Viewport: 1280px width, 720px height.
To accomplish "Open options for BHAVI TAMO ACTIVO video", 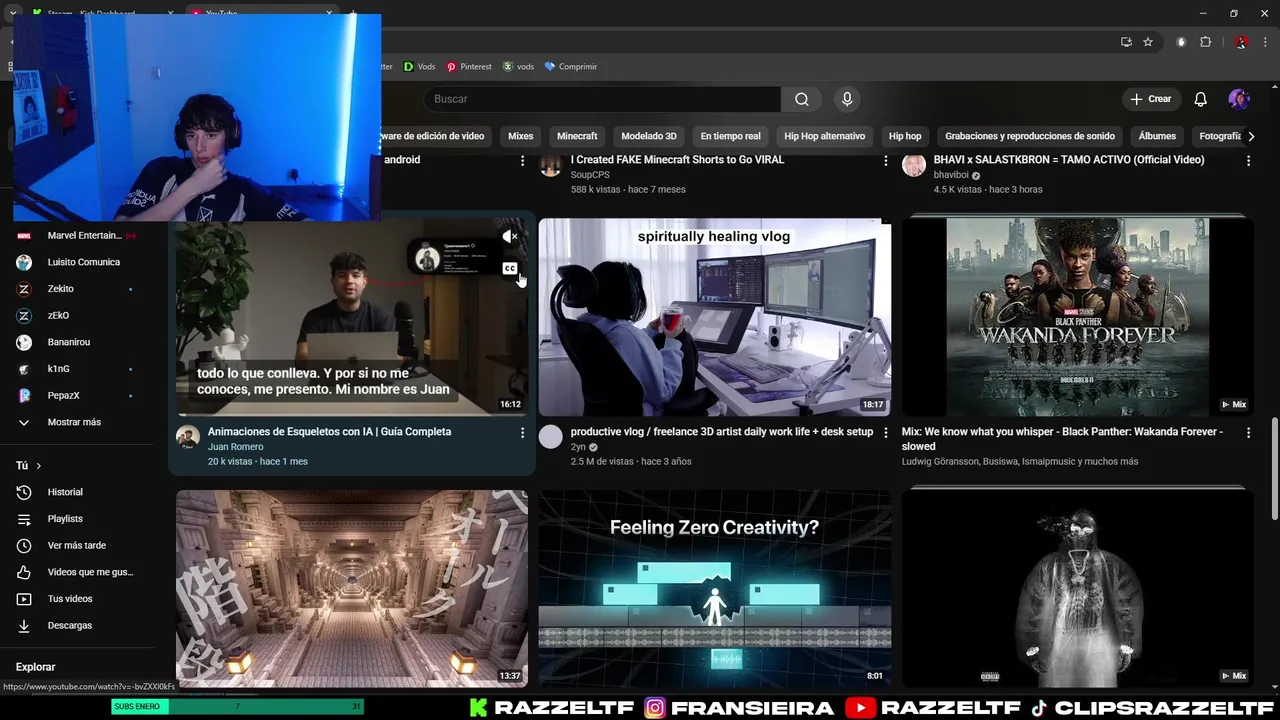I will click(1248, 160).
